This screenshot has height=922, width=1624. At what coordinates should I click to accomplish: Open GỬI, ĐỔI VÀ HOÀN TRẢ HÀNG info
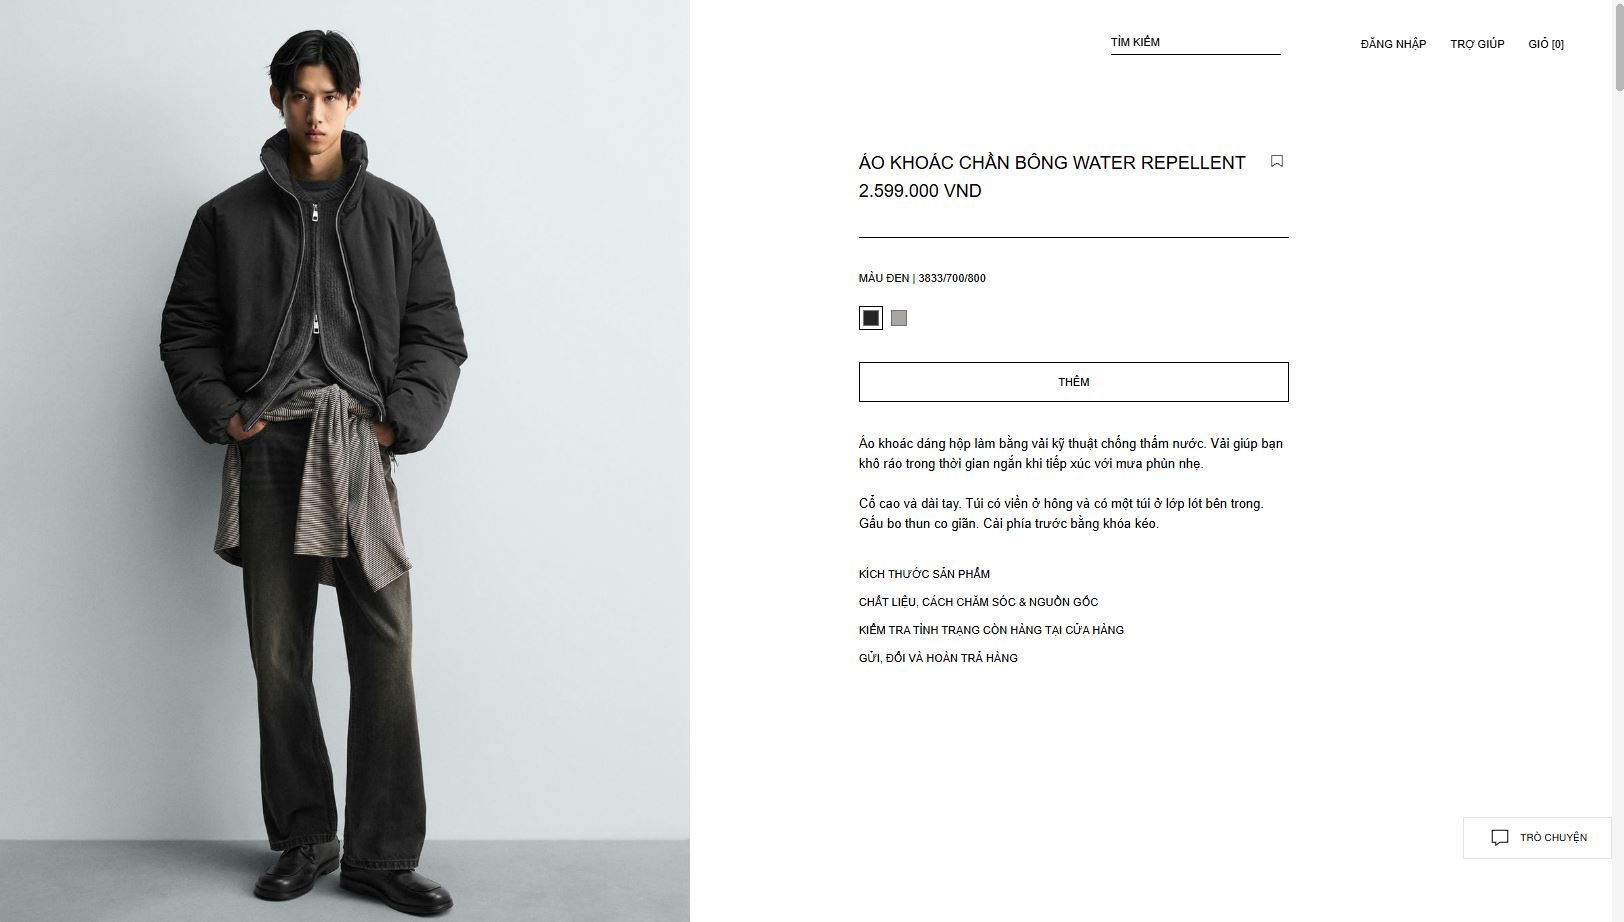point(938,658)
